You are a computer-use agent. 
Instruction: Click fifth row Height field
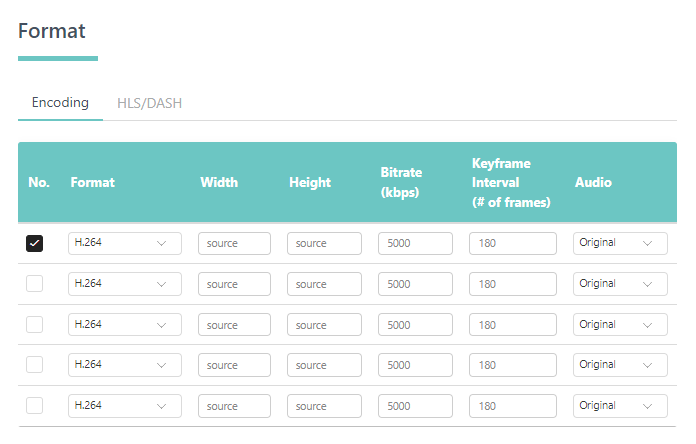point(324,406)
